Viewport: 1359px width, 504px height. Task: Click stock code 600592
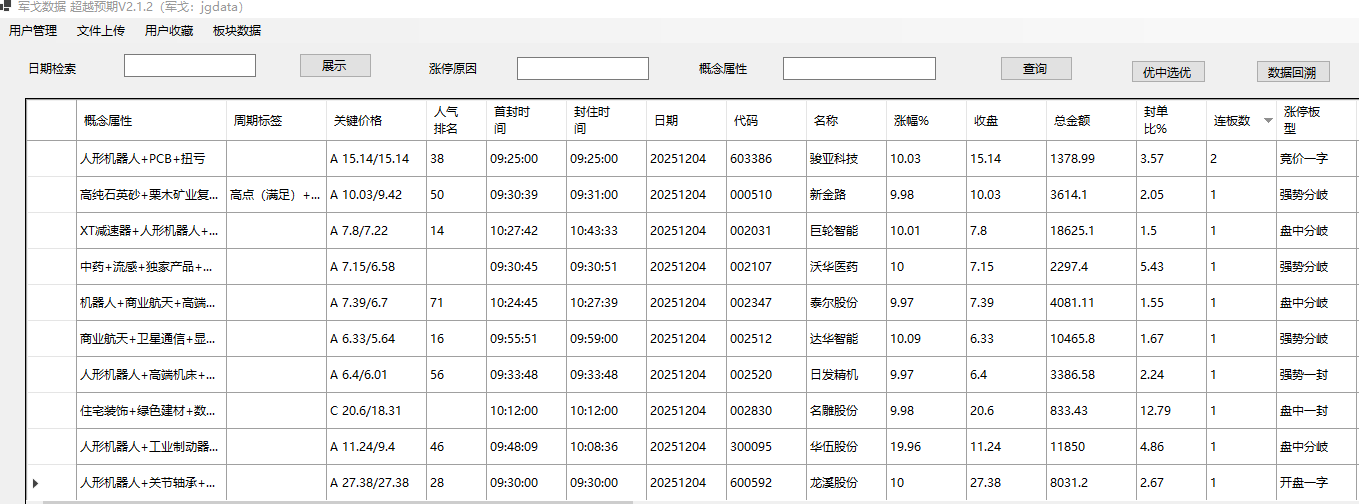[x=767, y=483]
